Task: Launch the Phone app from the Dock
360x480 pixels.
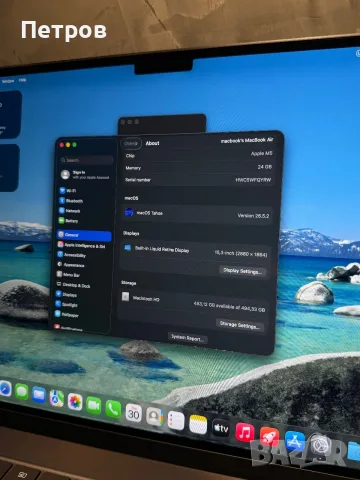Action: [x=113, y=409]
